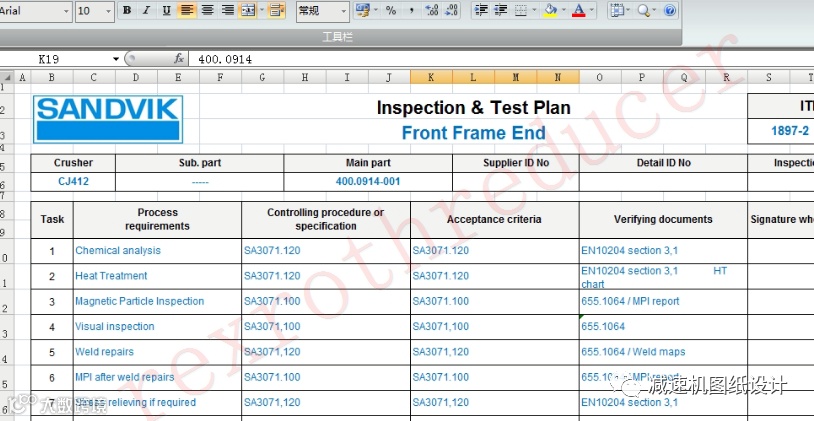Select the 'Weld repairs' cell

click(x=157, y=352)
